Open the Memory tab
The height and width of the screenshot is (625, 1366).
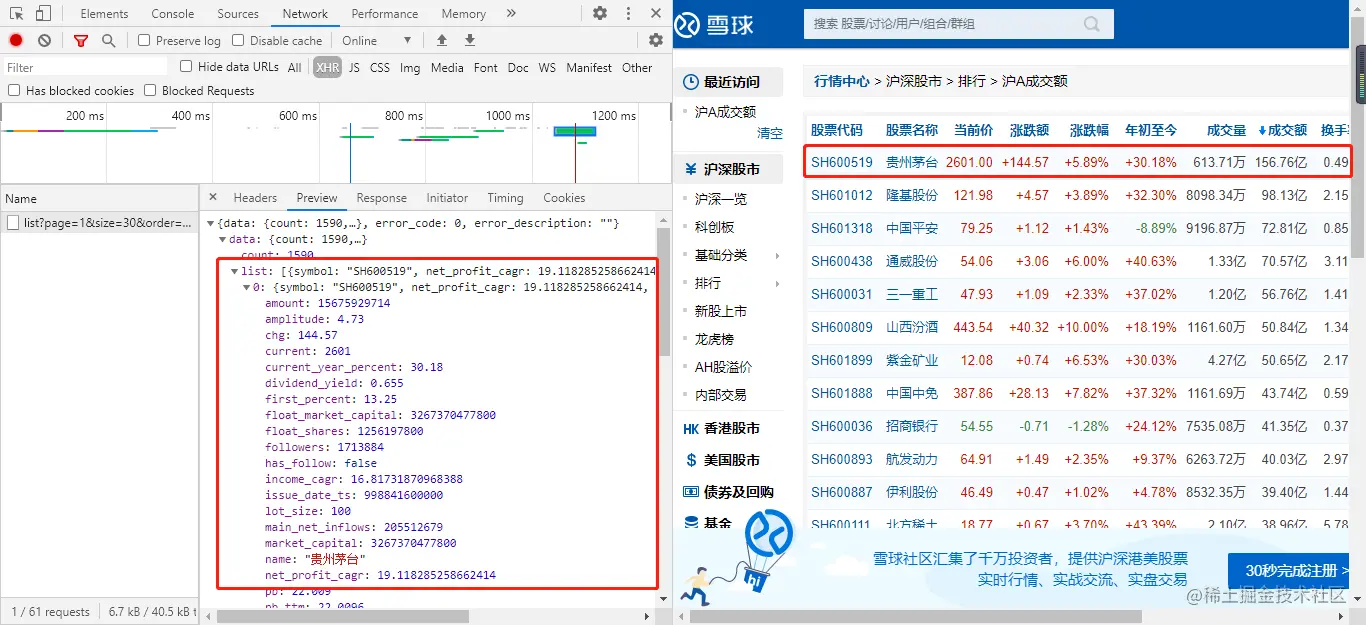coord(463,13)
